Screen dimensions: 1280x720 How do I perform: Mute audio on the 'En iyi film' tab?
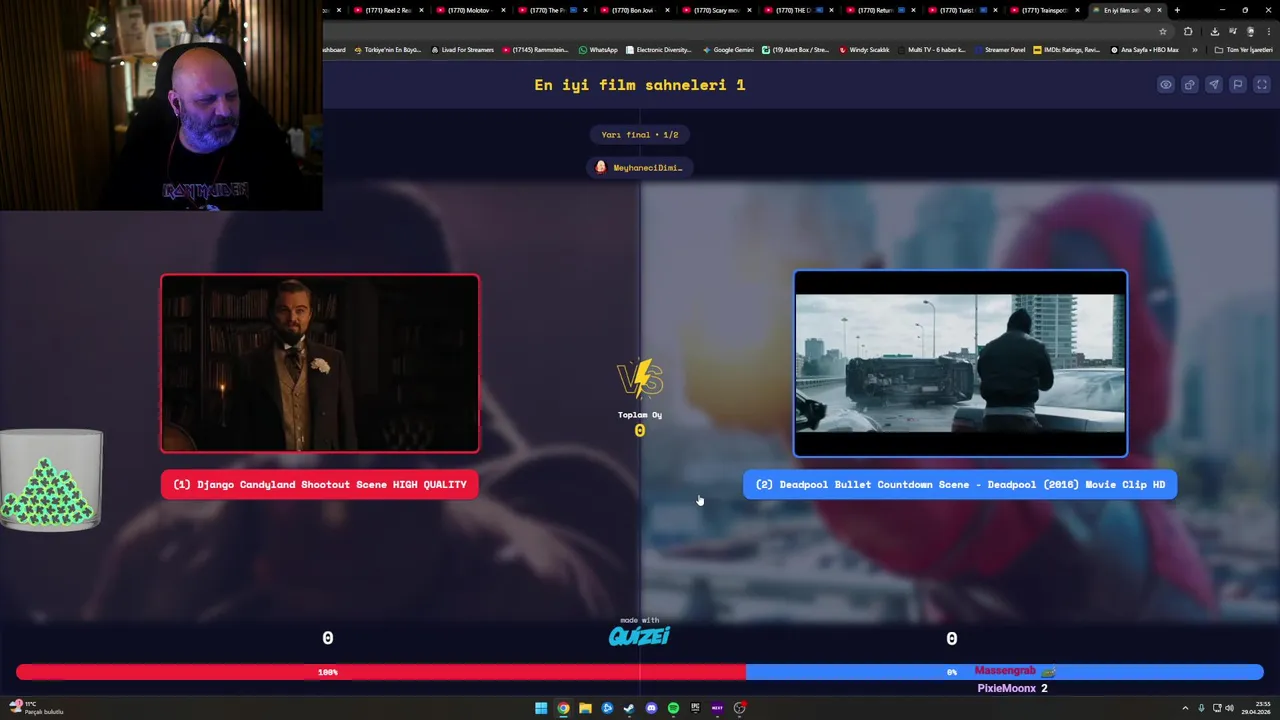[1147, 10]
